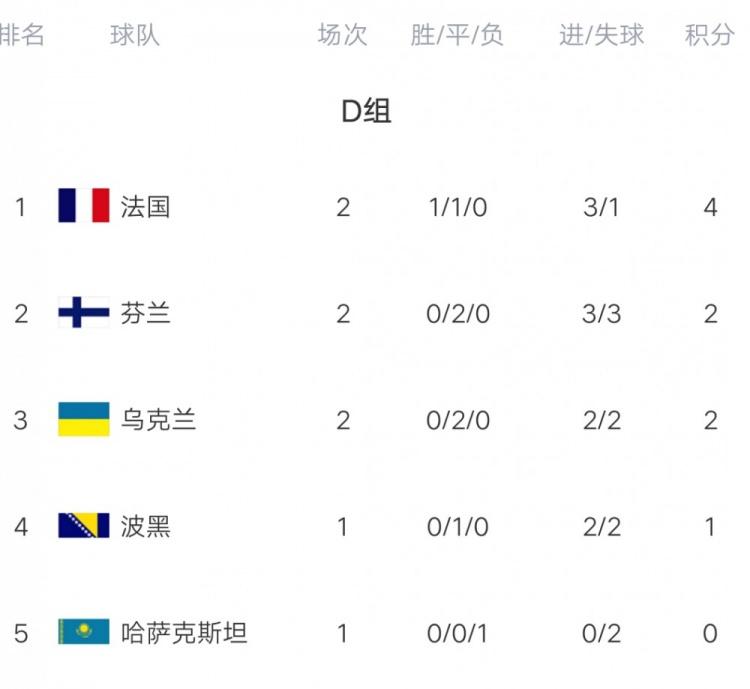Viewport: 750px width, 689px height.
Task: Click the Ukraine flag icon
Action: point(83,420)
